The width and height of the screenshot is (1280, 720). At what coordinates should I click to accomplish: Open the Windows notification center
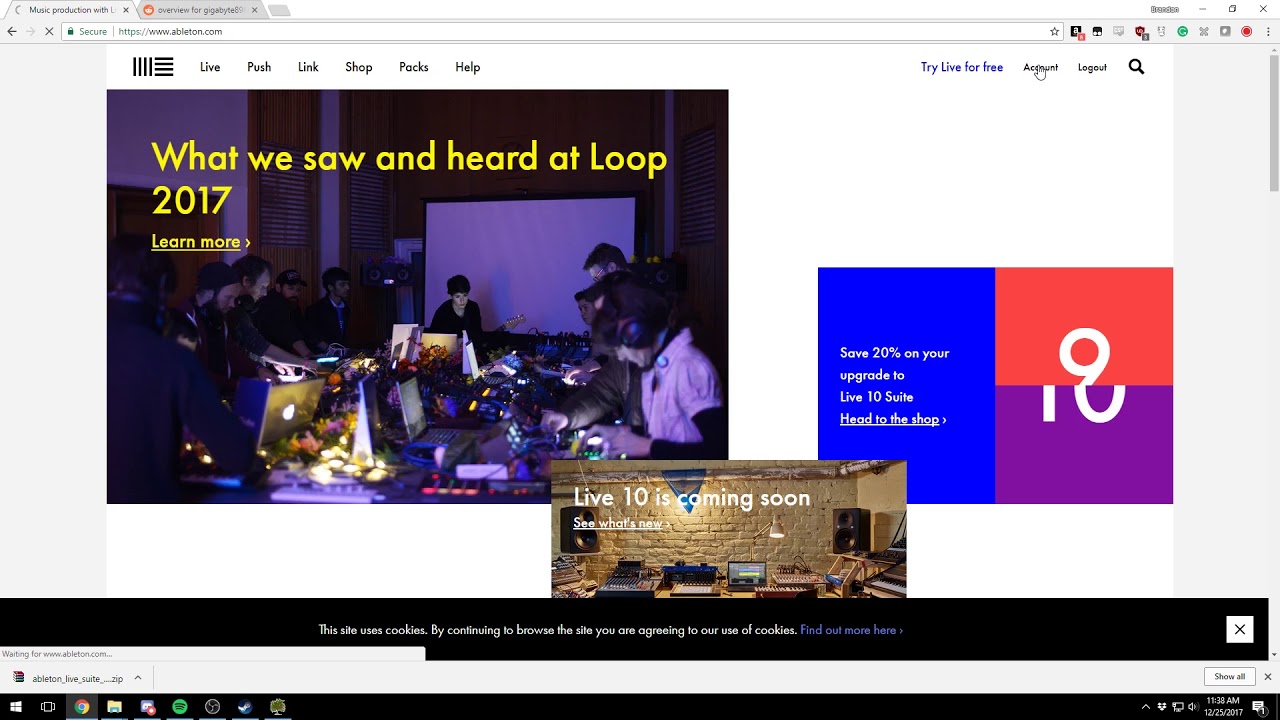tap(1259, 707)
